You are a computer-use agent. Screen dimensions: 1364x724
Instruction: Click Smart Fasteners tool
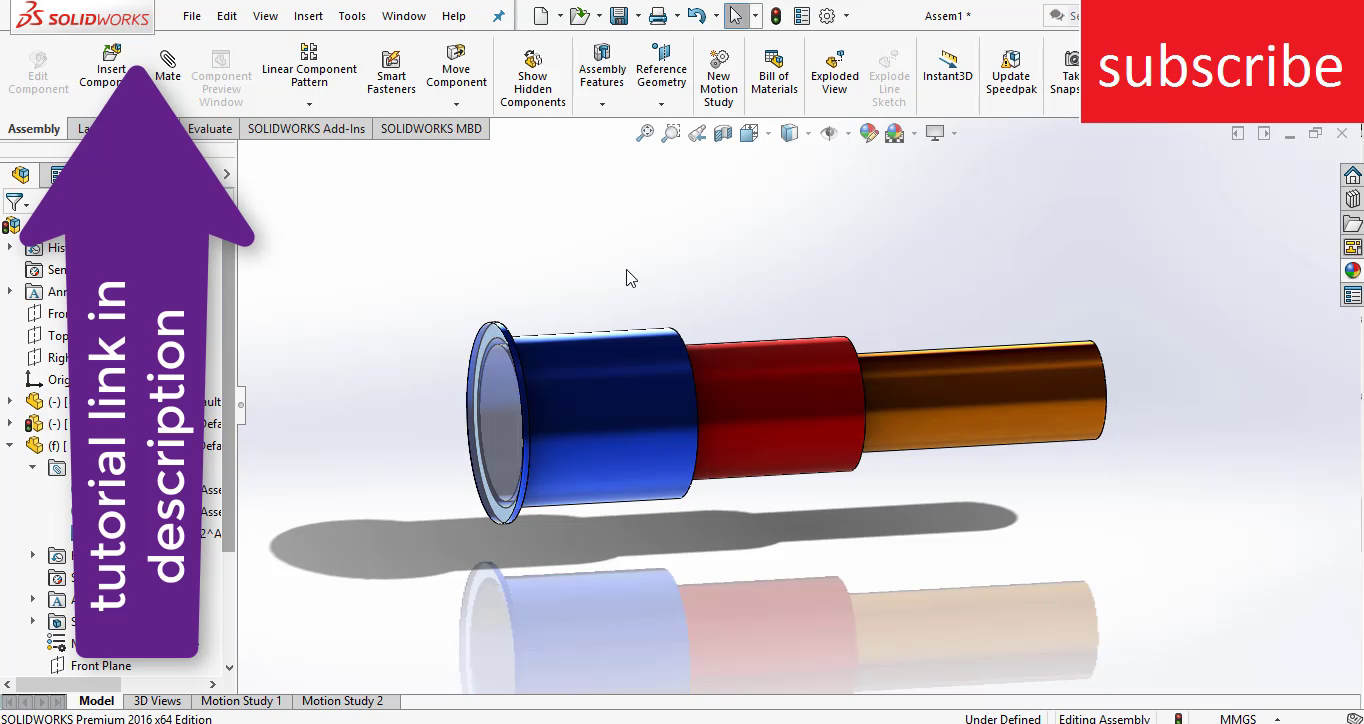pos(391,72)
